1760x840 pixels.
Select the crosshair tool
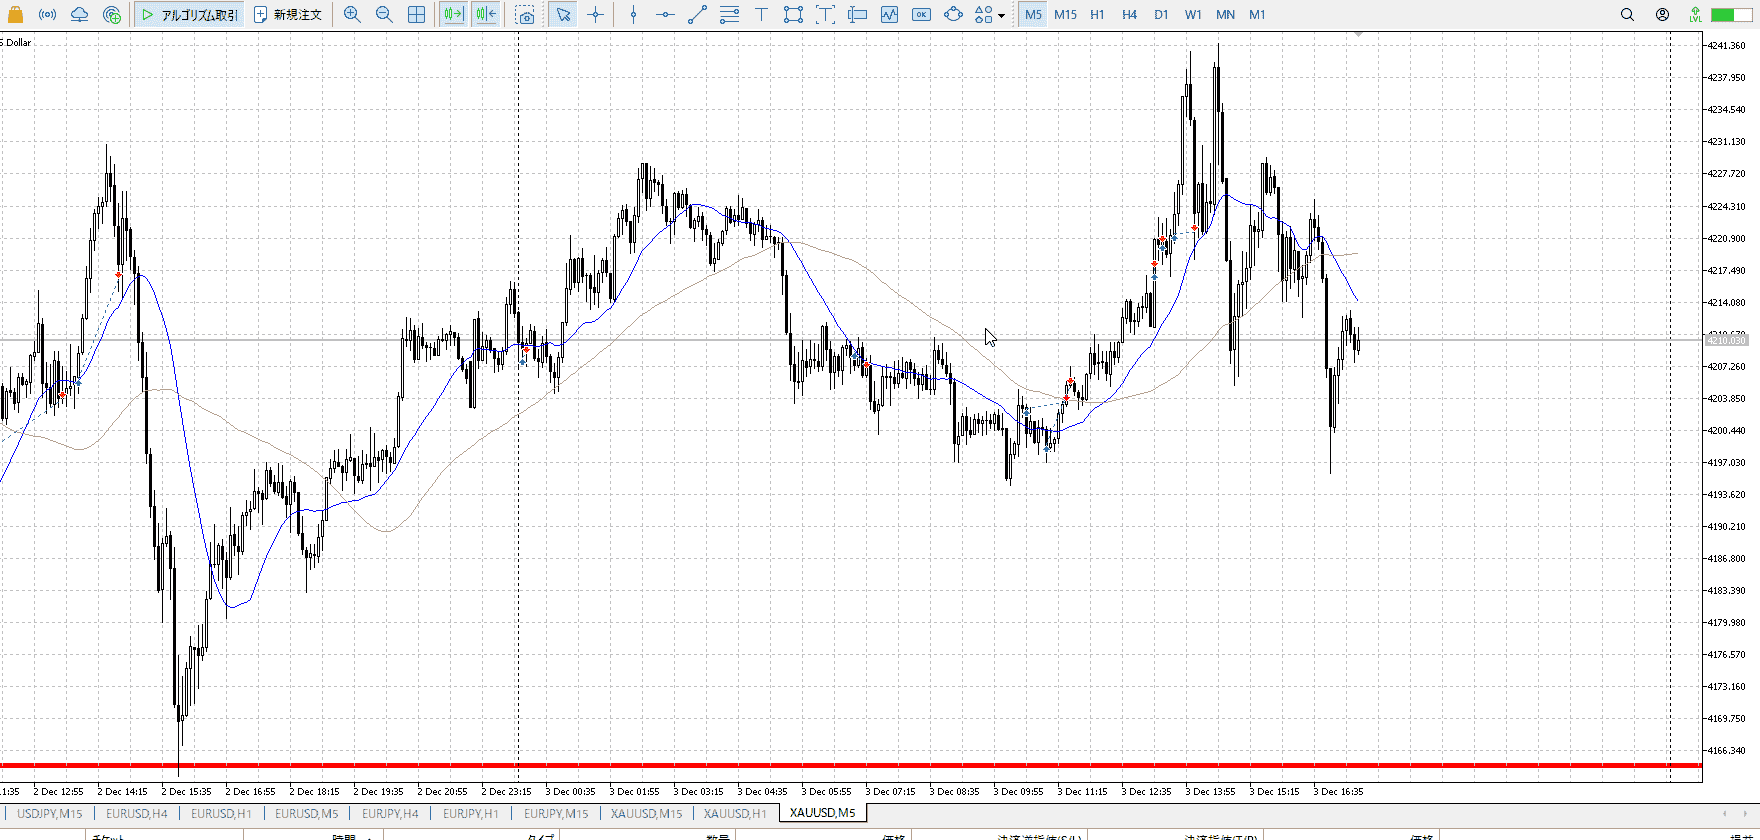tap(596, 15)
